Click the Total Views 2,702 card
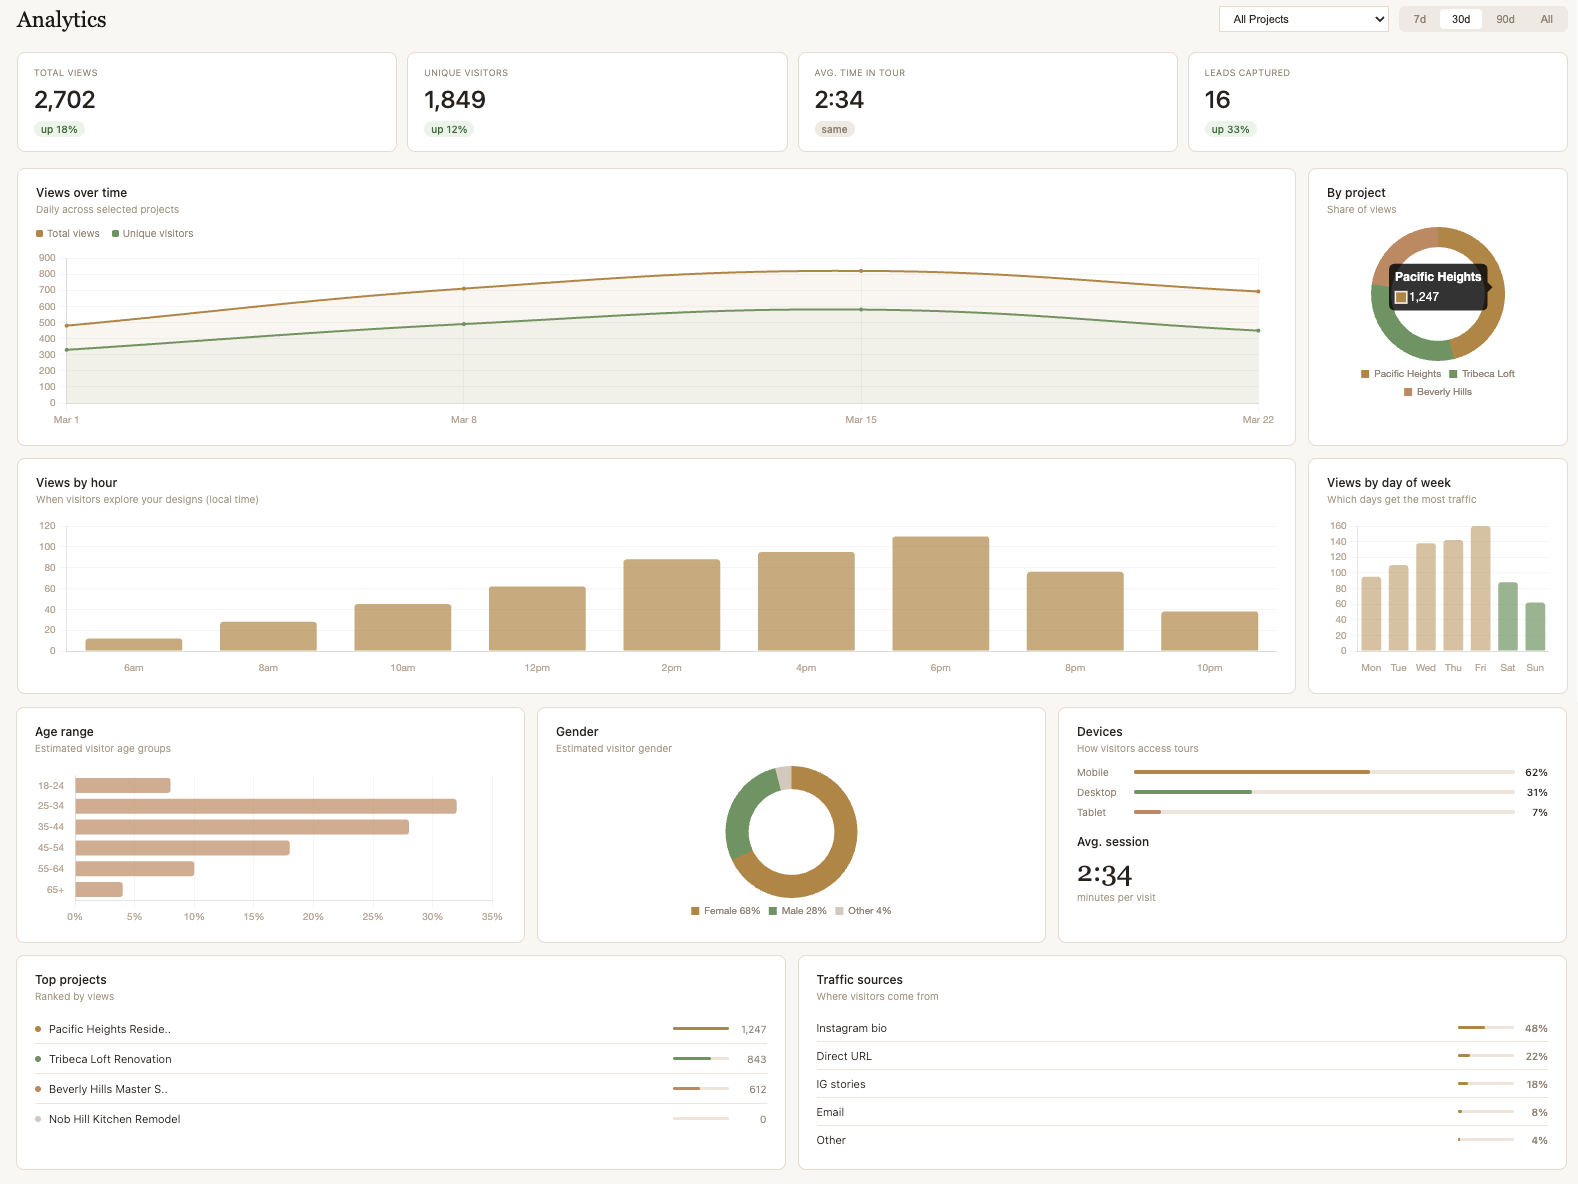 pyautogui.click(x=207, y=102)
